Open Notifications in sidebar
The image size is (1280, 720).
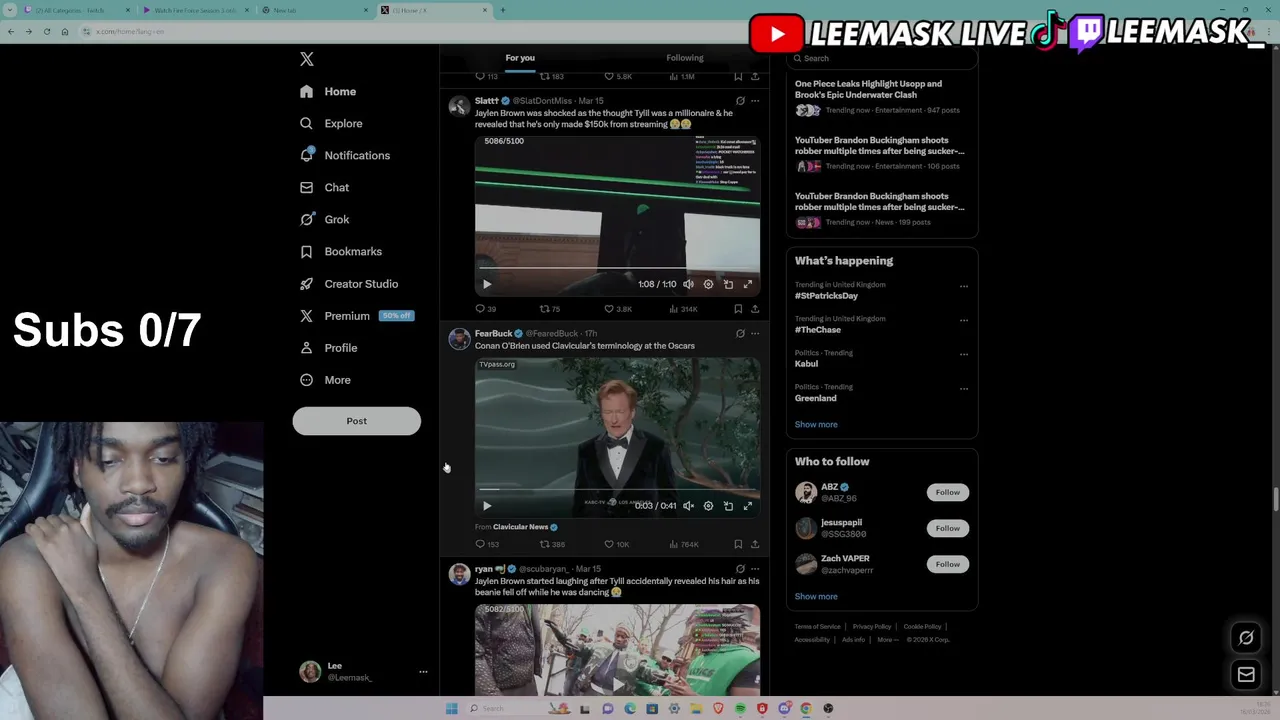[x=345, y=155]
